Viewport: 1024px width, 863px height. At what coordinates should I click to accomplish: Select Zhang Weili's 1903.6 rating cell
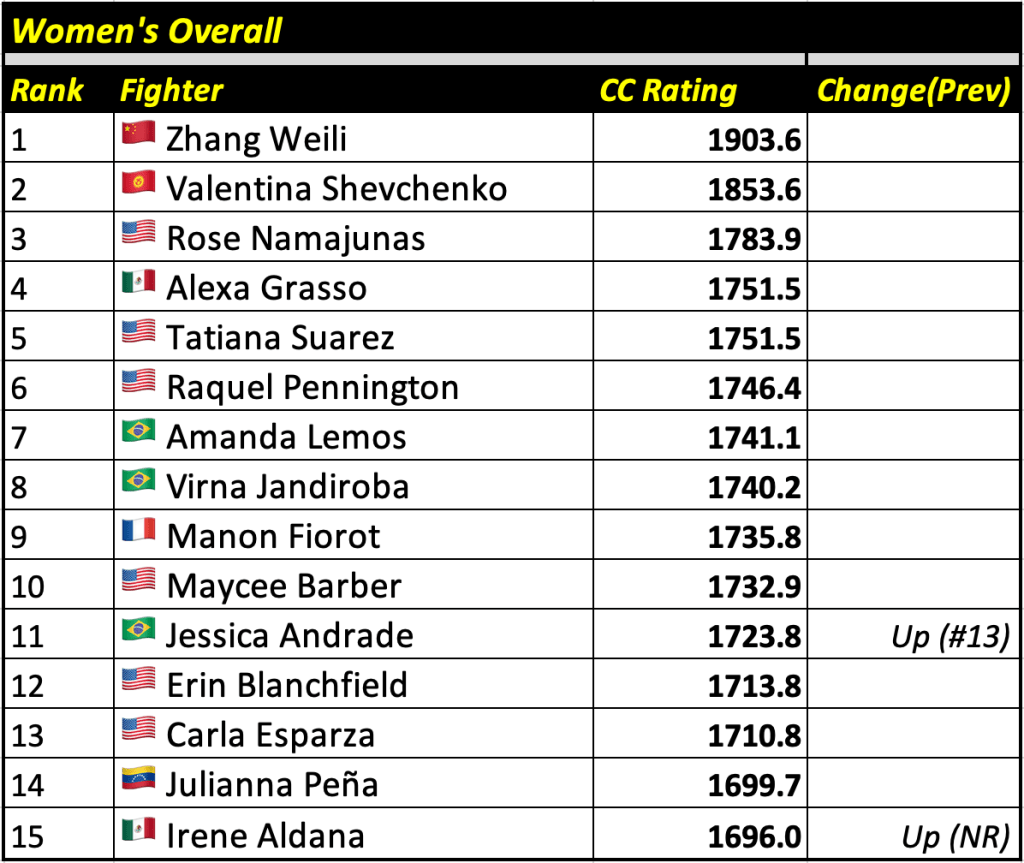click(x=754, y=140)
